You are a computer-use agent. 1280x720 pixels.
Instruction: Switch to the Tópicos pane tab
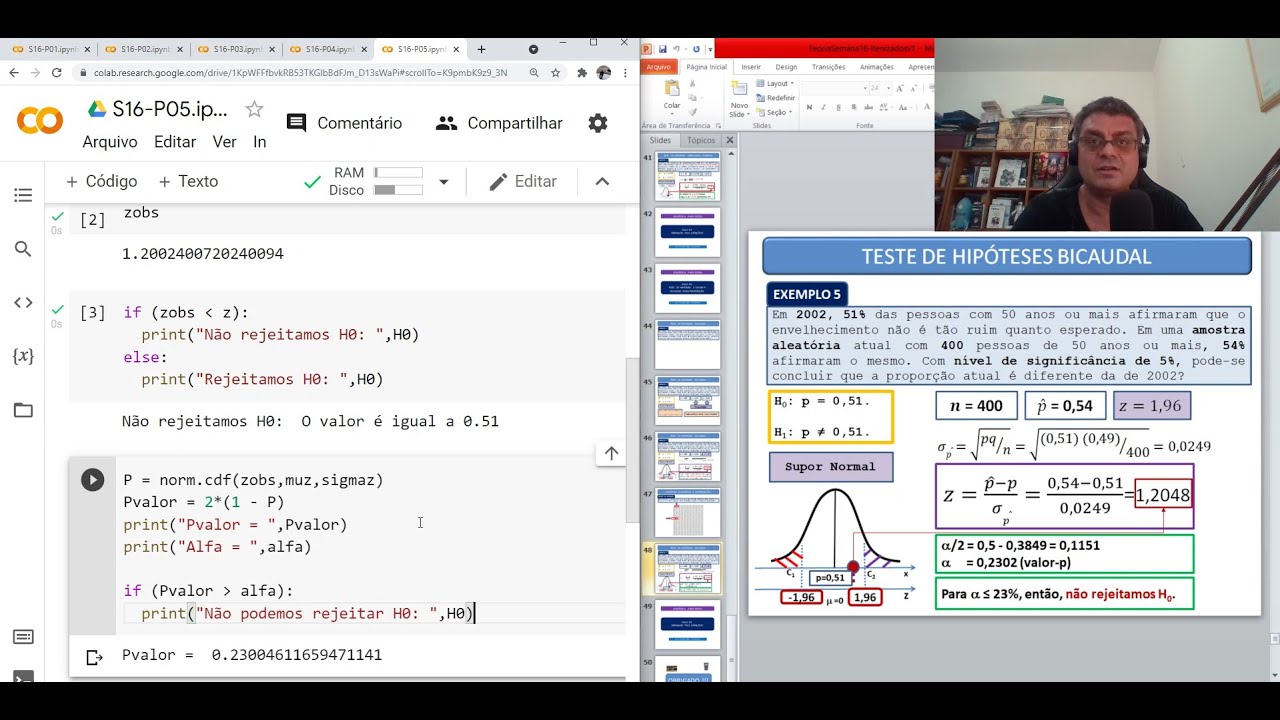tap(701, 140)
